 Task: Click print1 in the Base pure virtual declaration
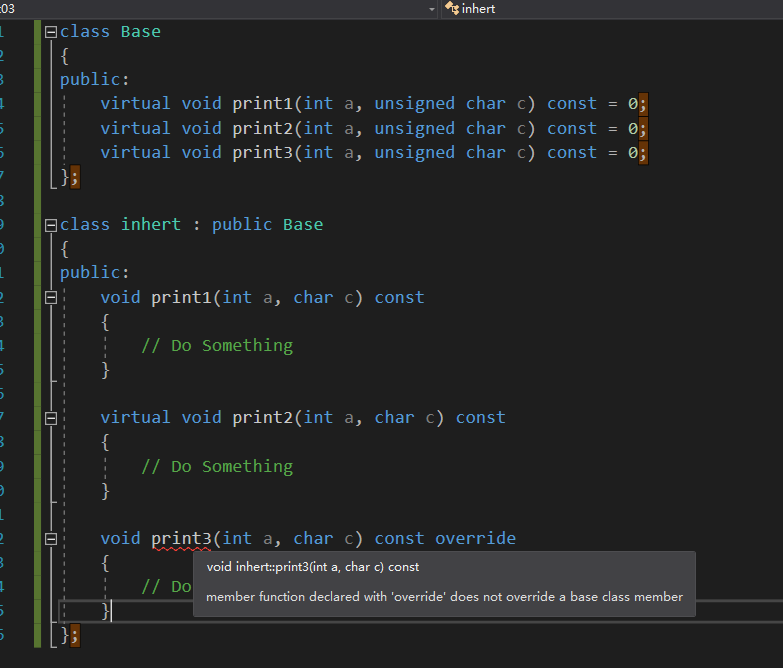[x=262, y=103]
